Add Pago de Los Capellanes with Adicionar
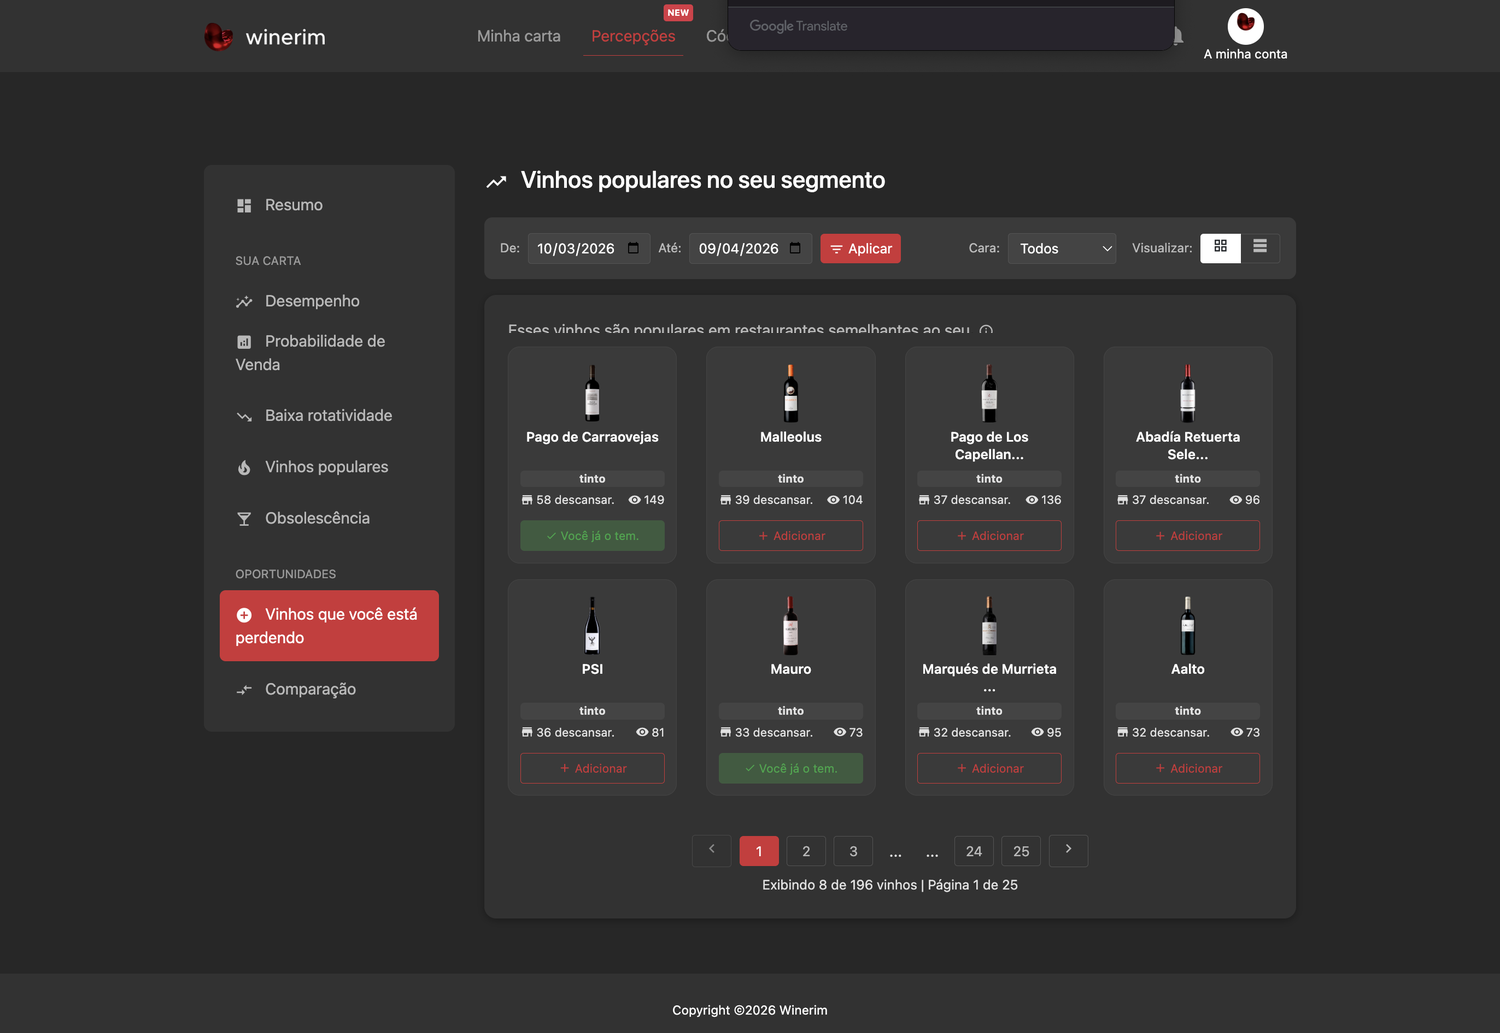 (989, 536)
